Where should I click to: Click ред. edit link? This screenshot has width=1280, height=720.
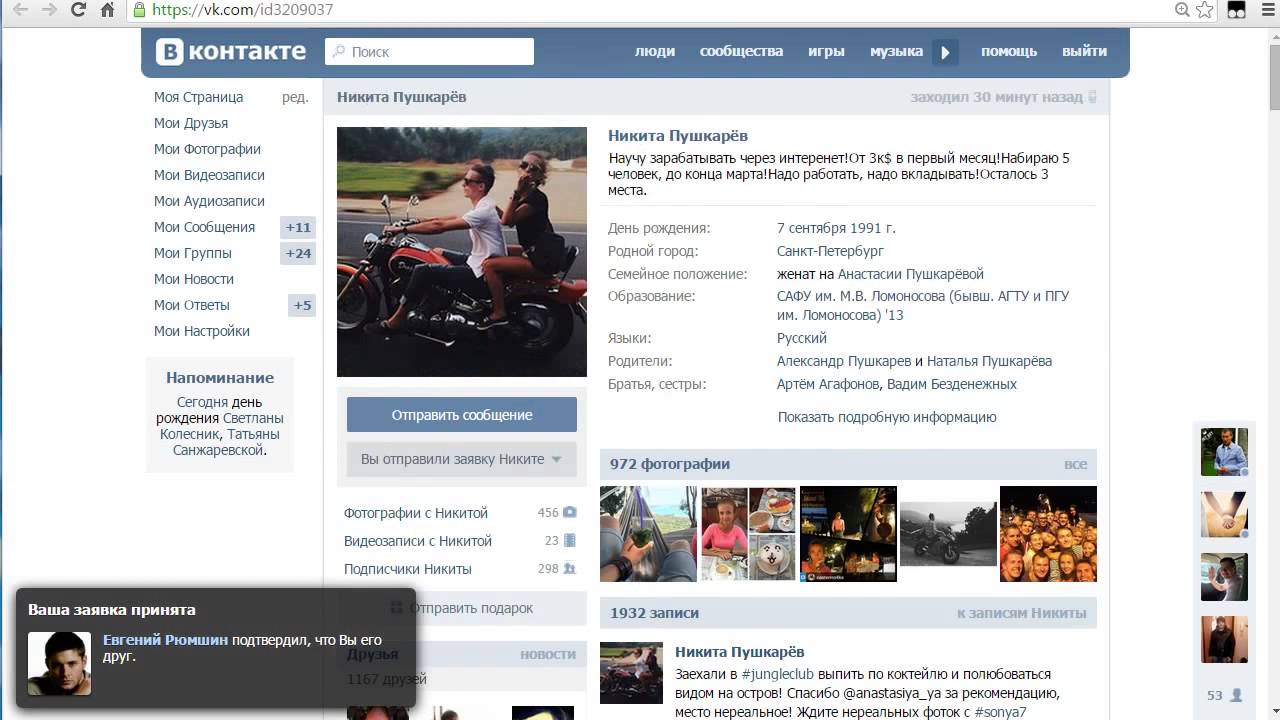(x=295, y=97)
